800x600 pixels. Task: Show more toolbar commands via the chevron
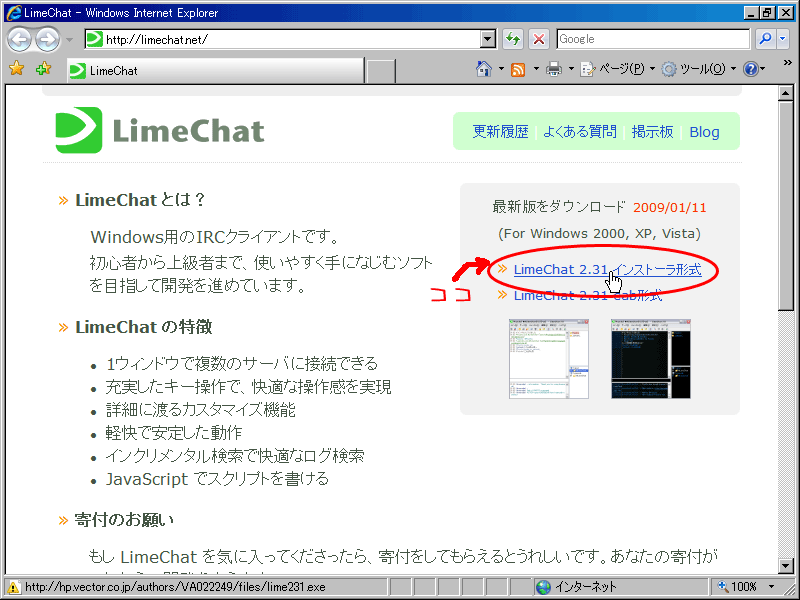[788, 62]
